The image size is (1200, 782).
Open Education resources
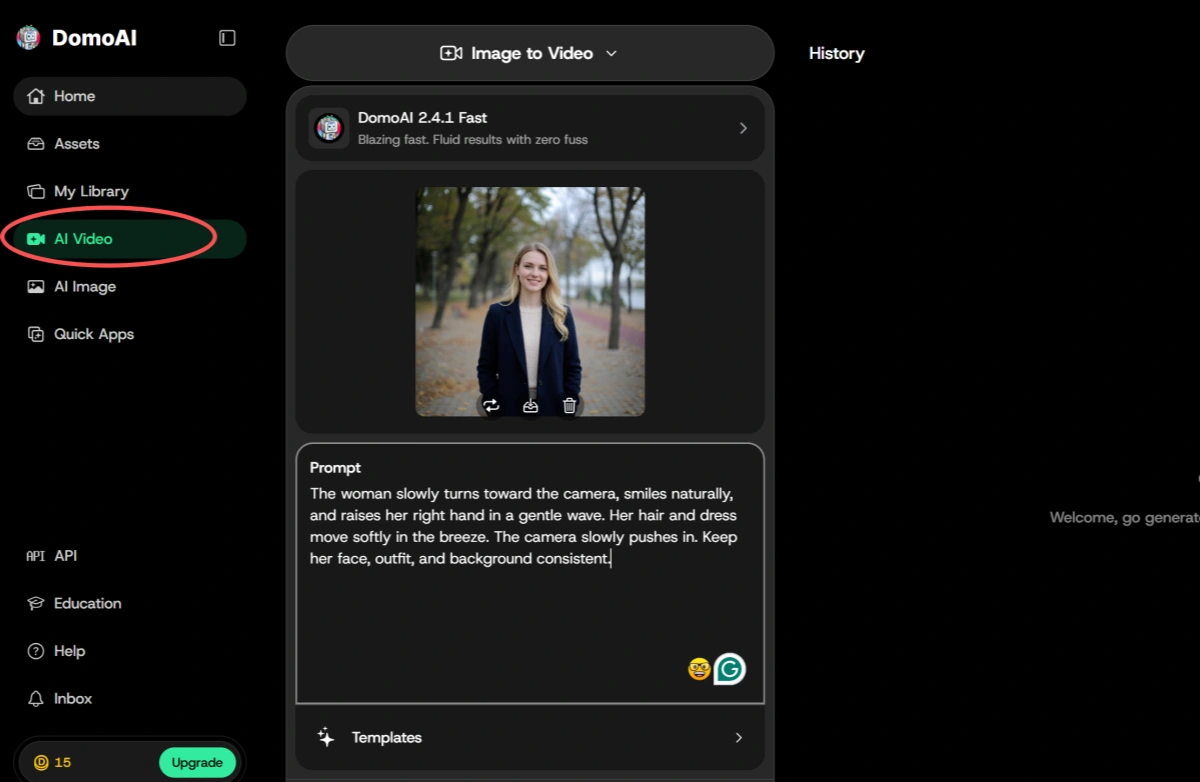tap(130, 604)
